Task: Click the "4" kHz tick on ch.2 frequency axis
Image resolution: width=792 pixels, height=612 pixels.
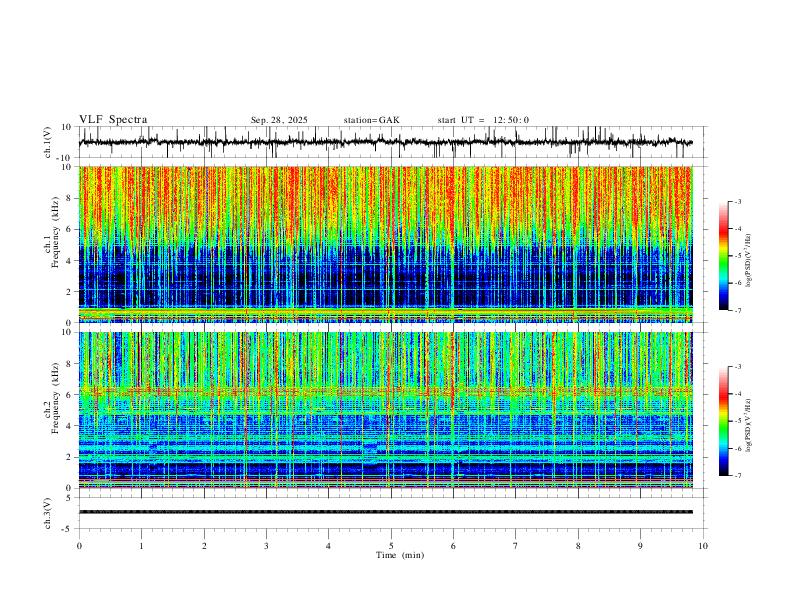Action: point(69,426)
